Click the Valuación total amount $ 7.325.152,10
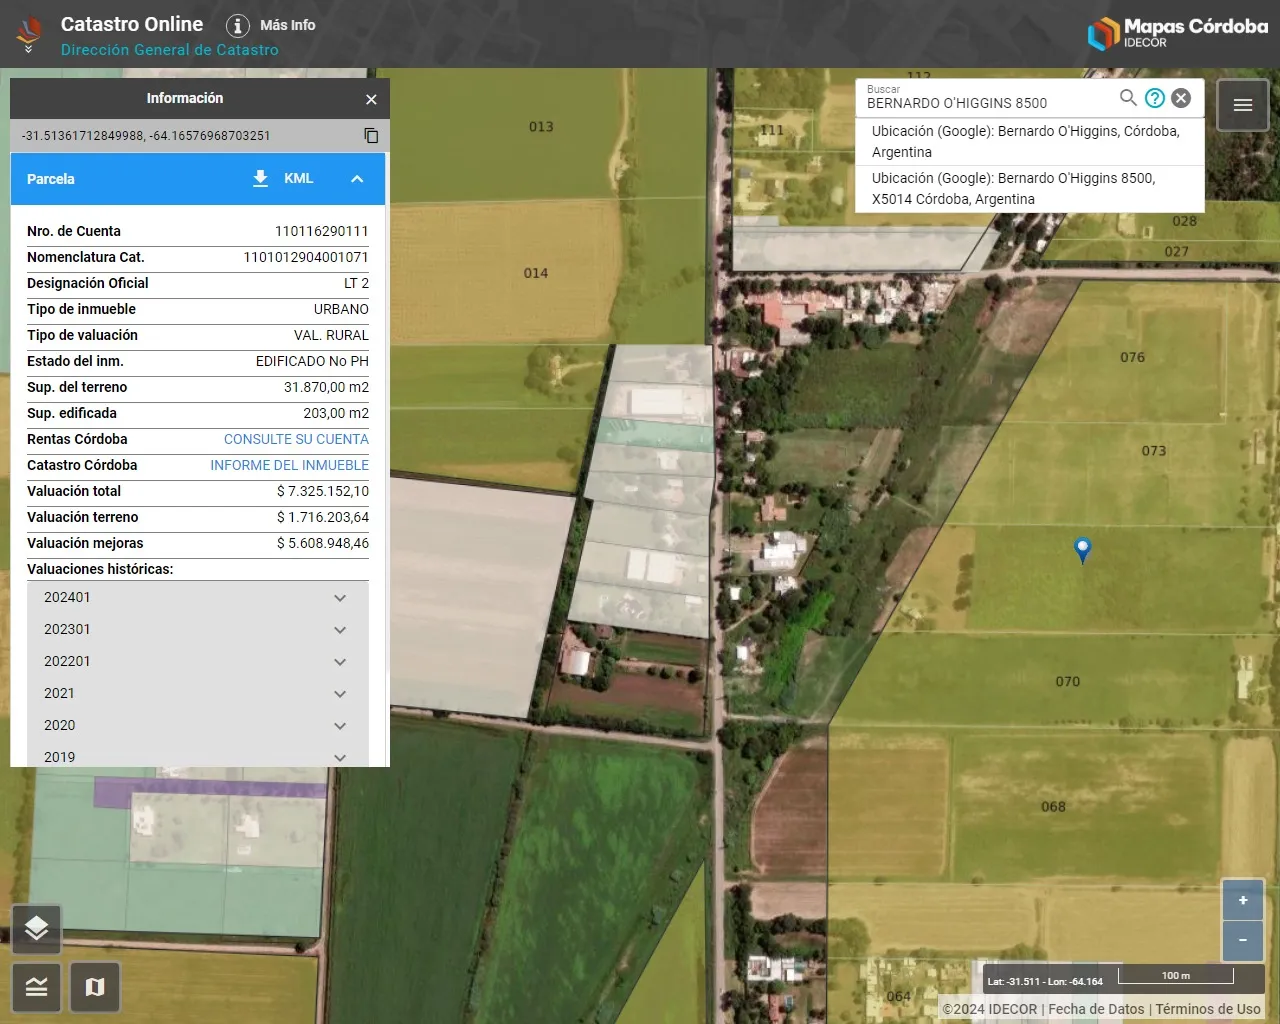This screenshot has width=1280, height=1024. pyautogui.click(x=323, y=491)
